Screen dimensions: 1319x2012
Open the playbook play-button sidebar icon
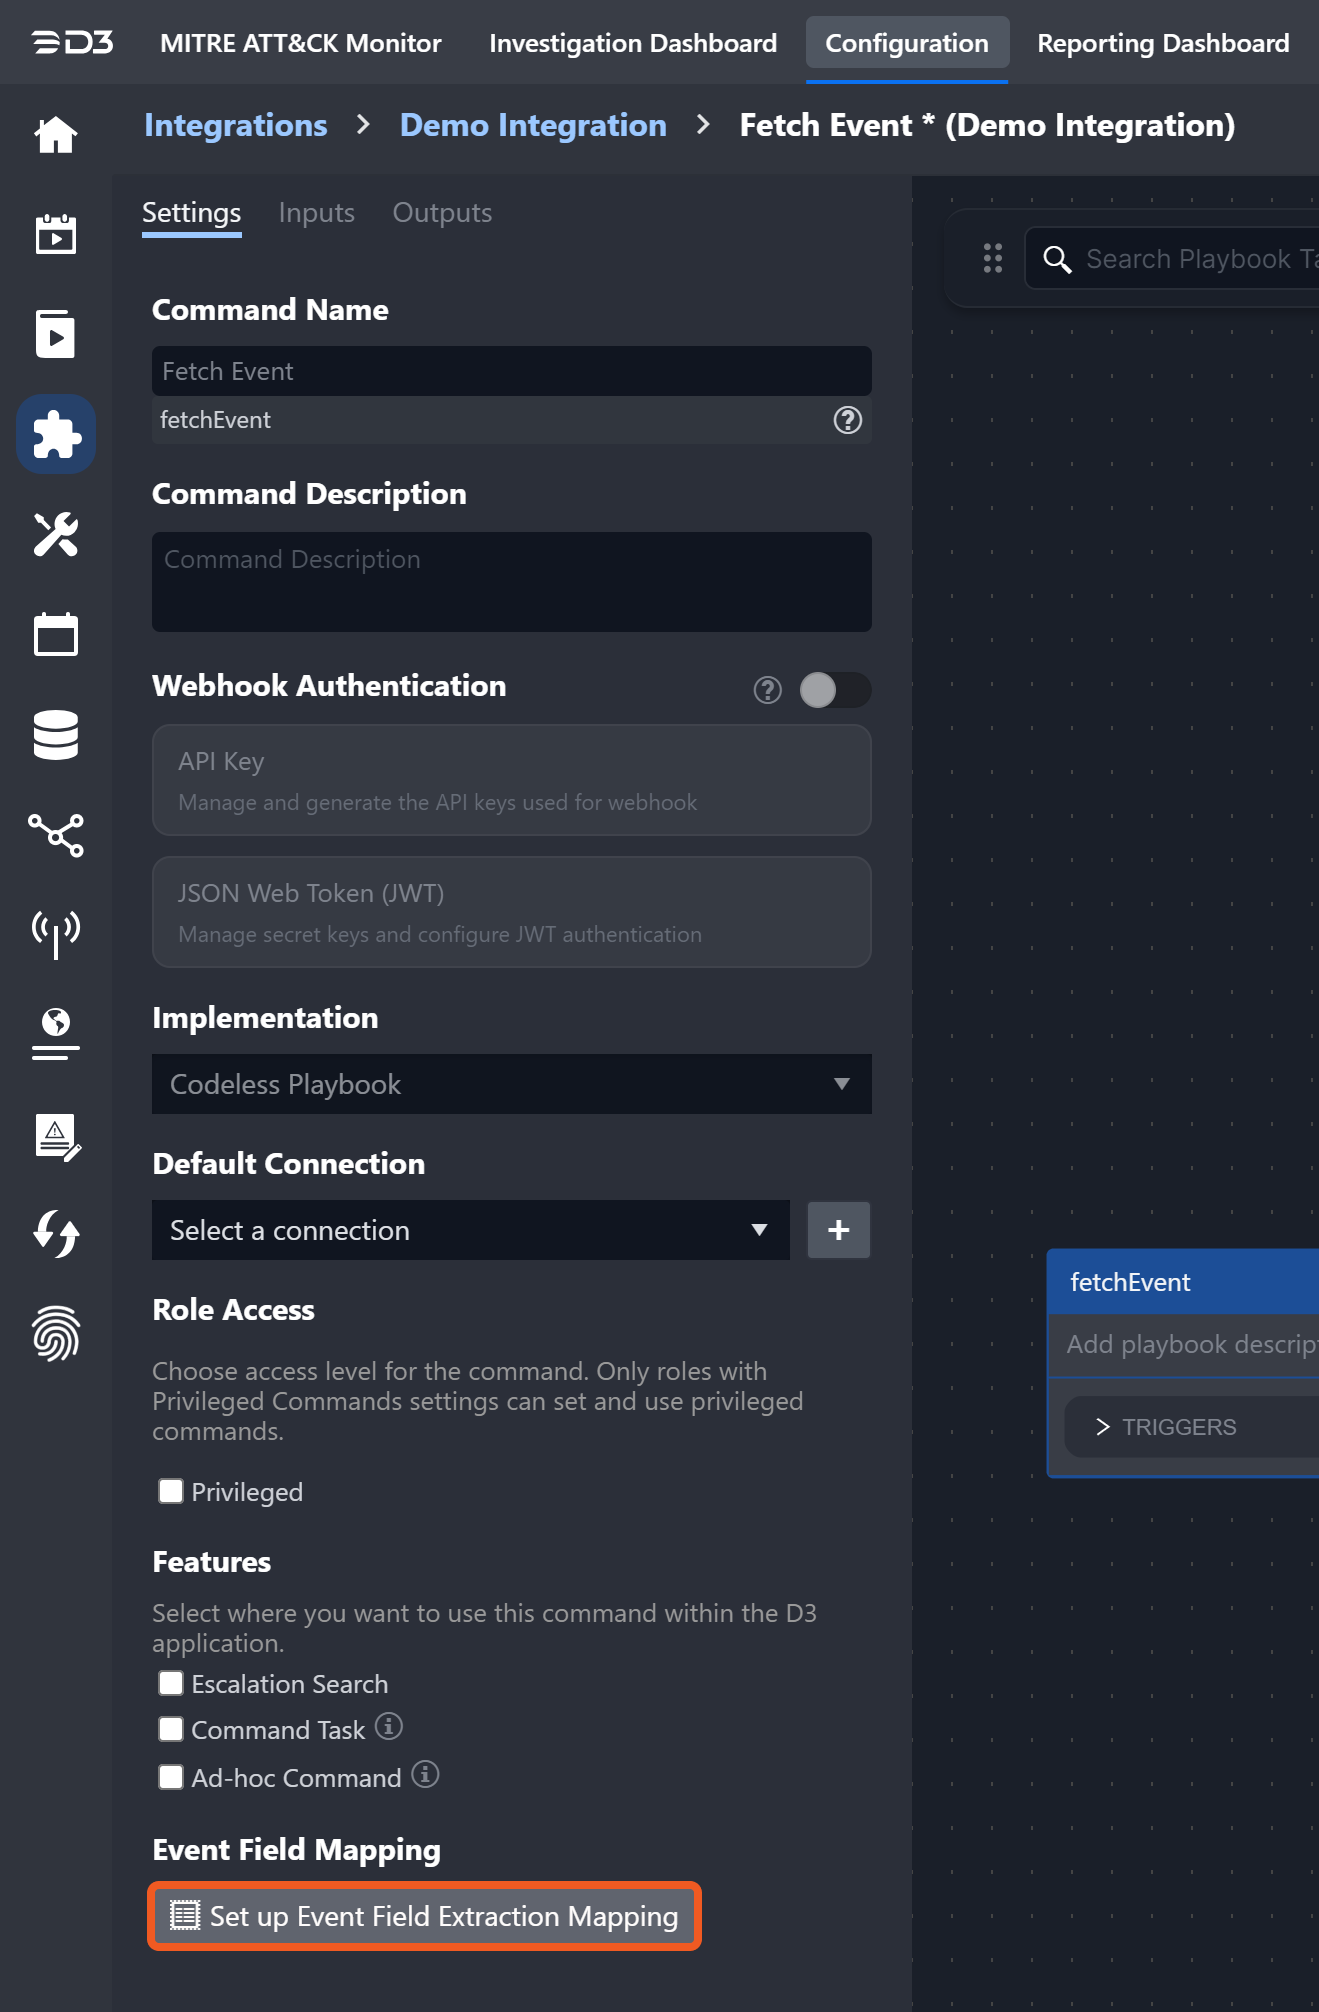point(56,334)
